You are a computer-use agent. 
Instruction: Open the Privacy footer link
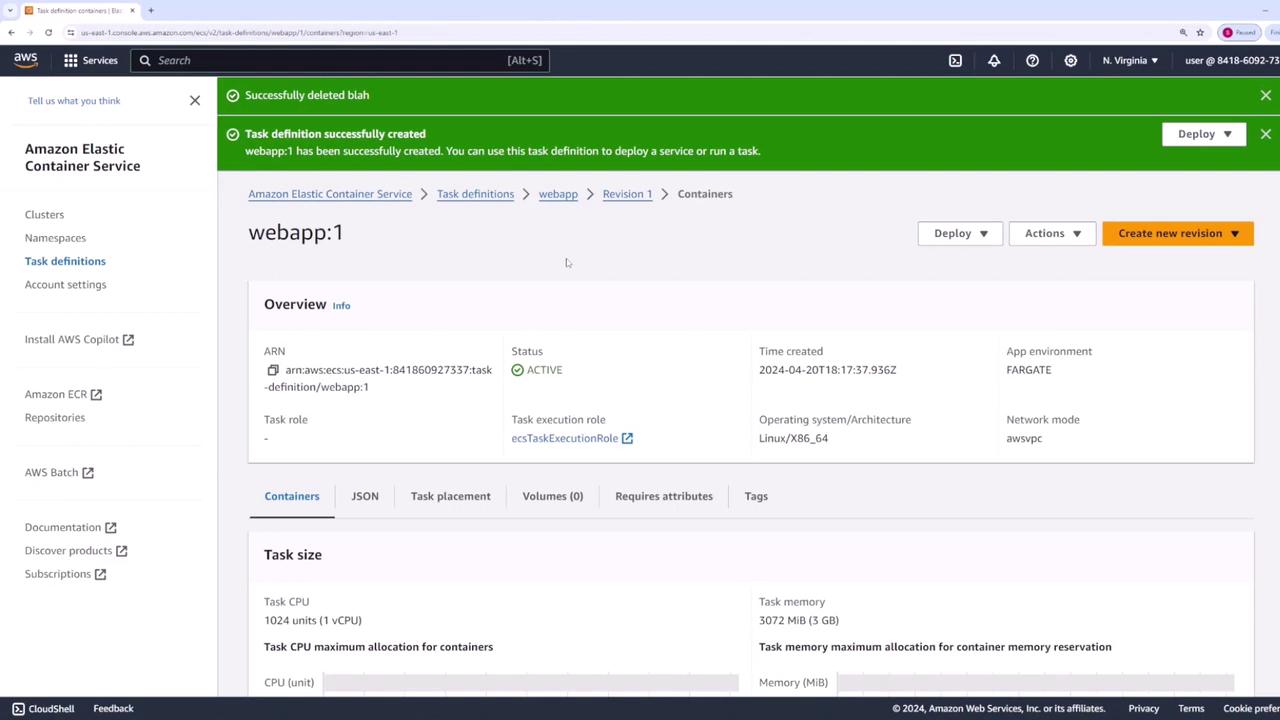tap(1144, 709)
